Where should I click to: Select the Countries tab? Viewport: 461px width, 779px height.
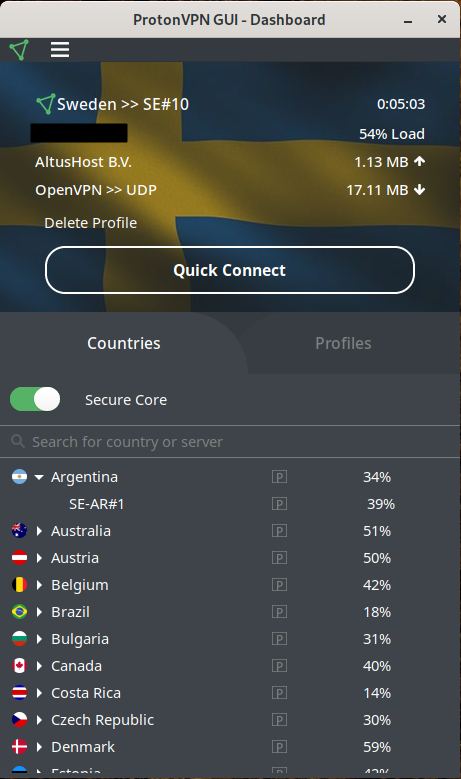point(124,343)
